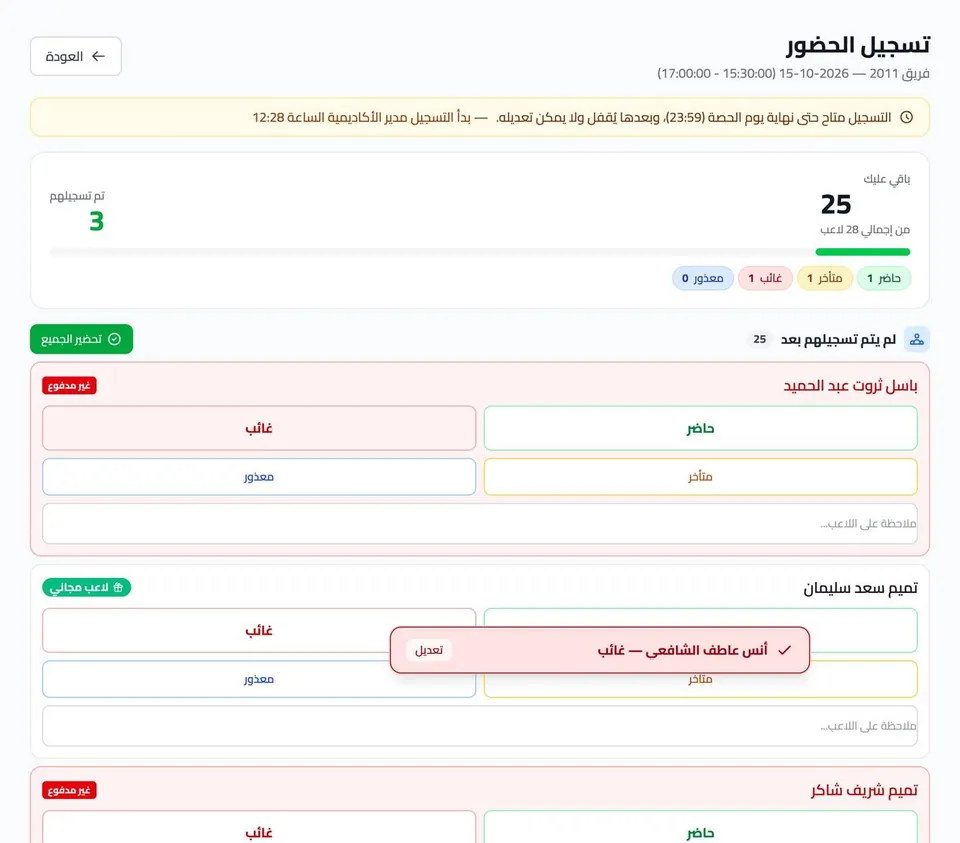Click the clock icon in the yellow notice
Viewport: 960px width, 843px height.
point(907,117)
